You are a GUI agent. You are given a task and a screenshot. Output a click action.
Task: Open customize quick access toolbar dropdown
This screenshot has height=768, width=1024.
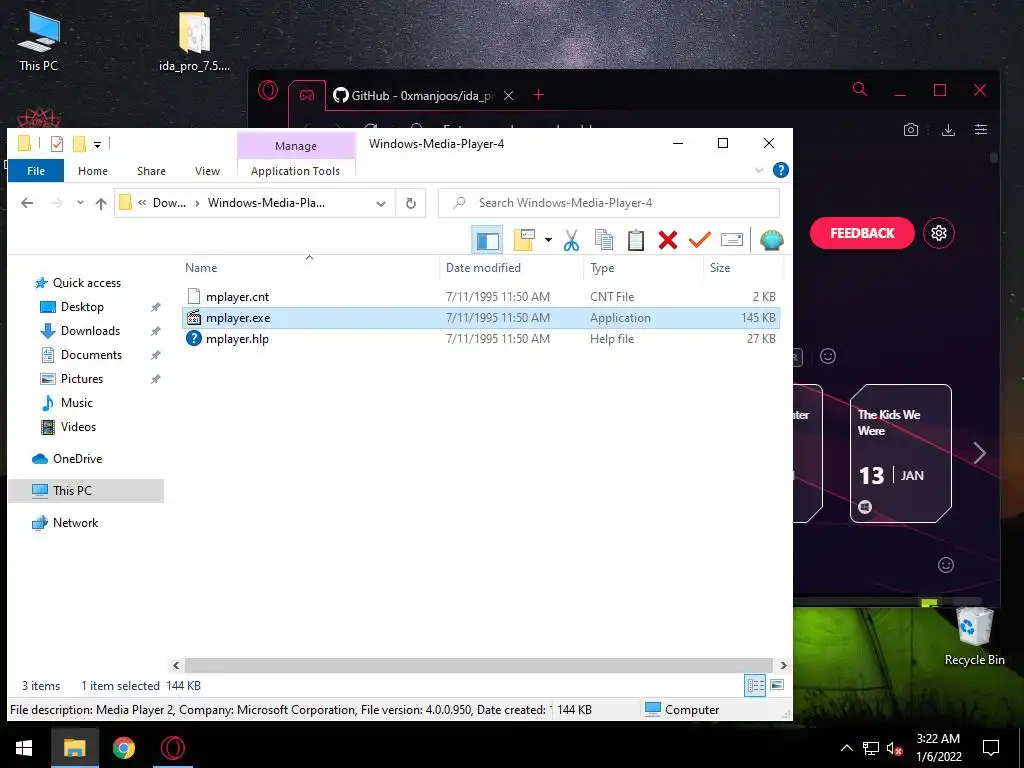(97, 144)
